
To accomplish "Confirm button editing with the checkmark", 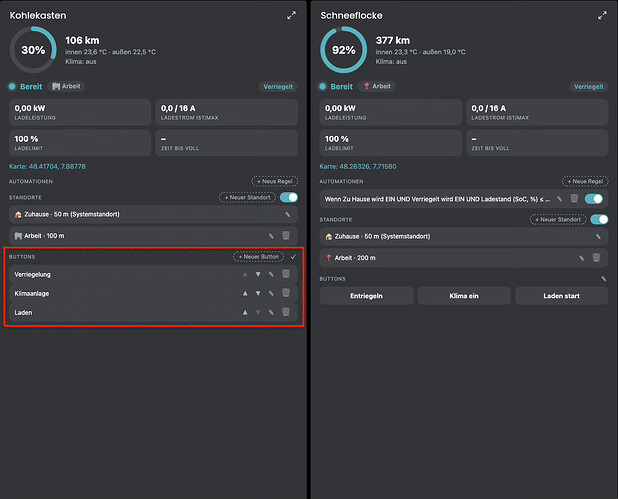I will 293,257.
